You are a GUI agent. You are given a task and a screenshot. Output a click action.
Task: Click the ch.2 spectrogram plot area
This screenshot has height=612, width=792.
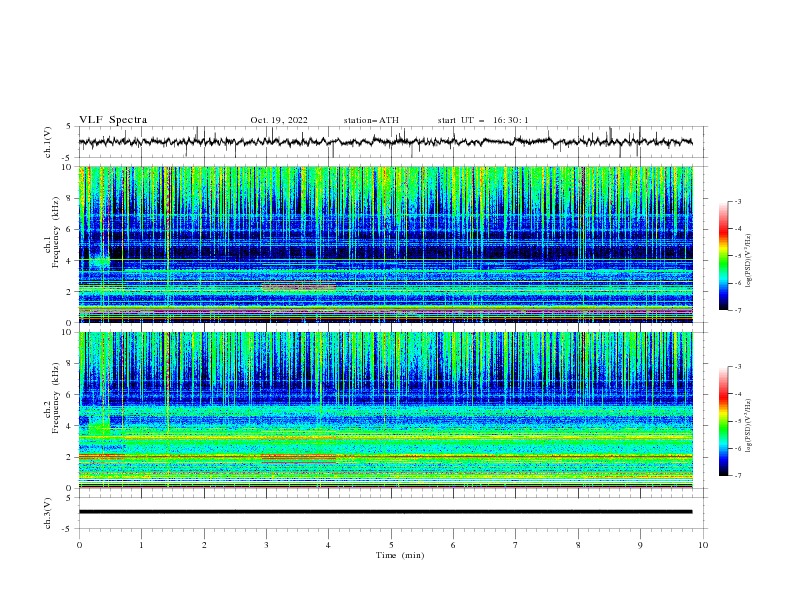385,410
